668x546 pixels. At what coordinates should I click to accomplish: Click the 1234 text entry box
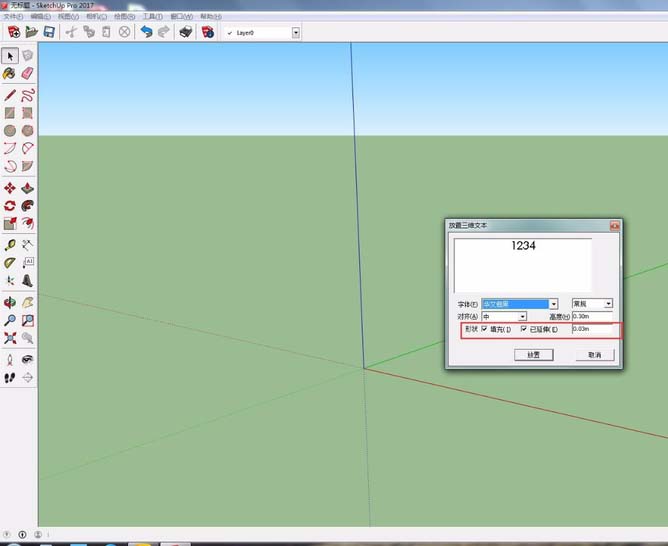[x=523, y=265]
